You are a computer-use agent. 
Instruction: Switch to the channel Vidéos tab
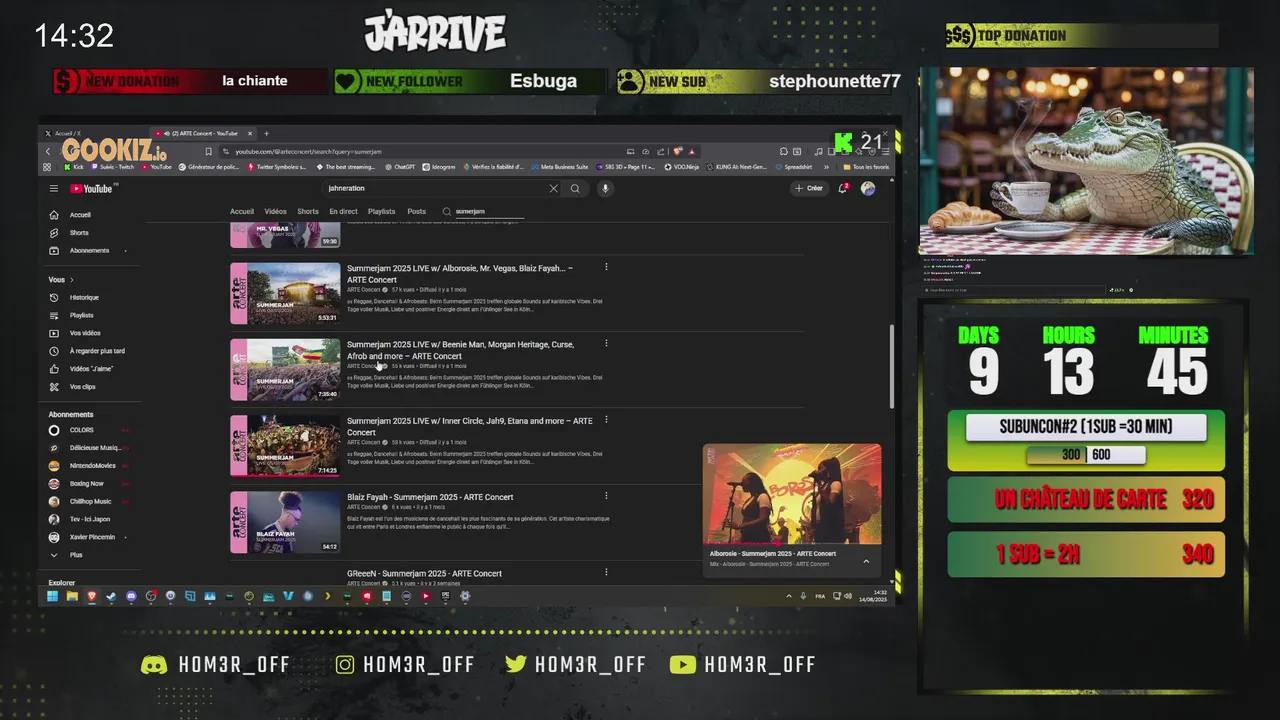click(x=275, y=211)
